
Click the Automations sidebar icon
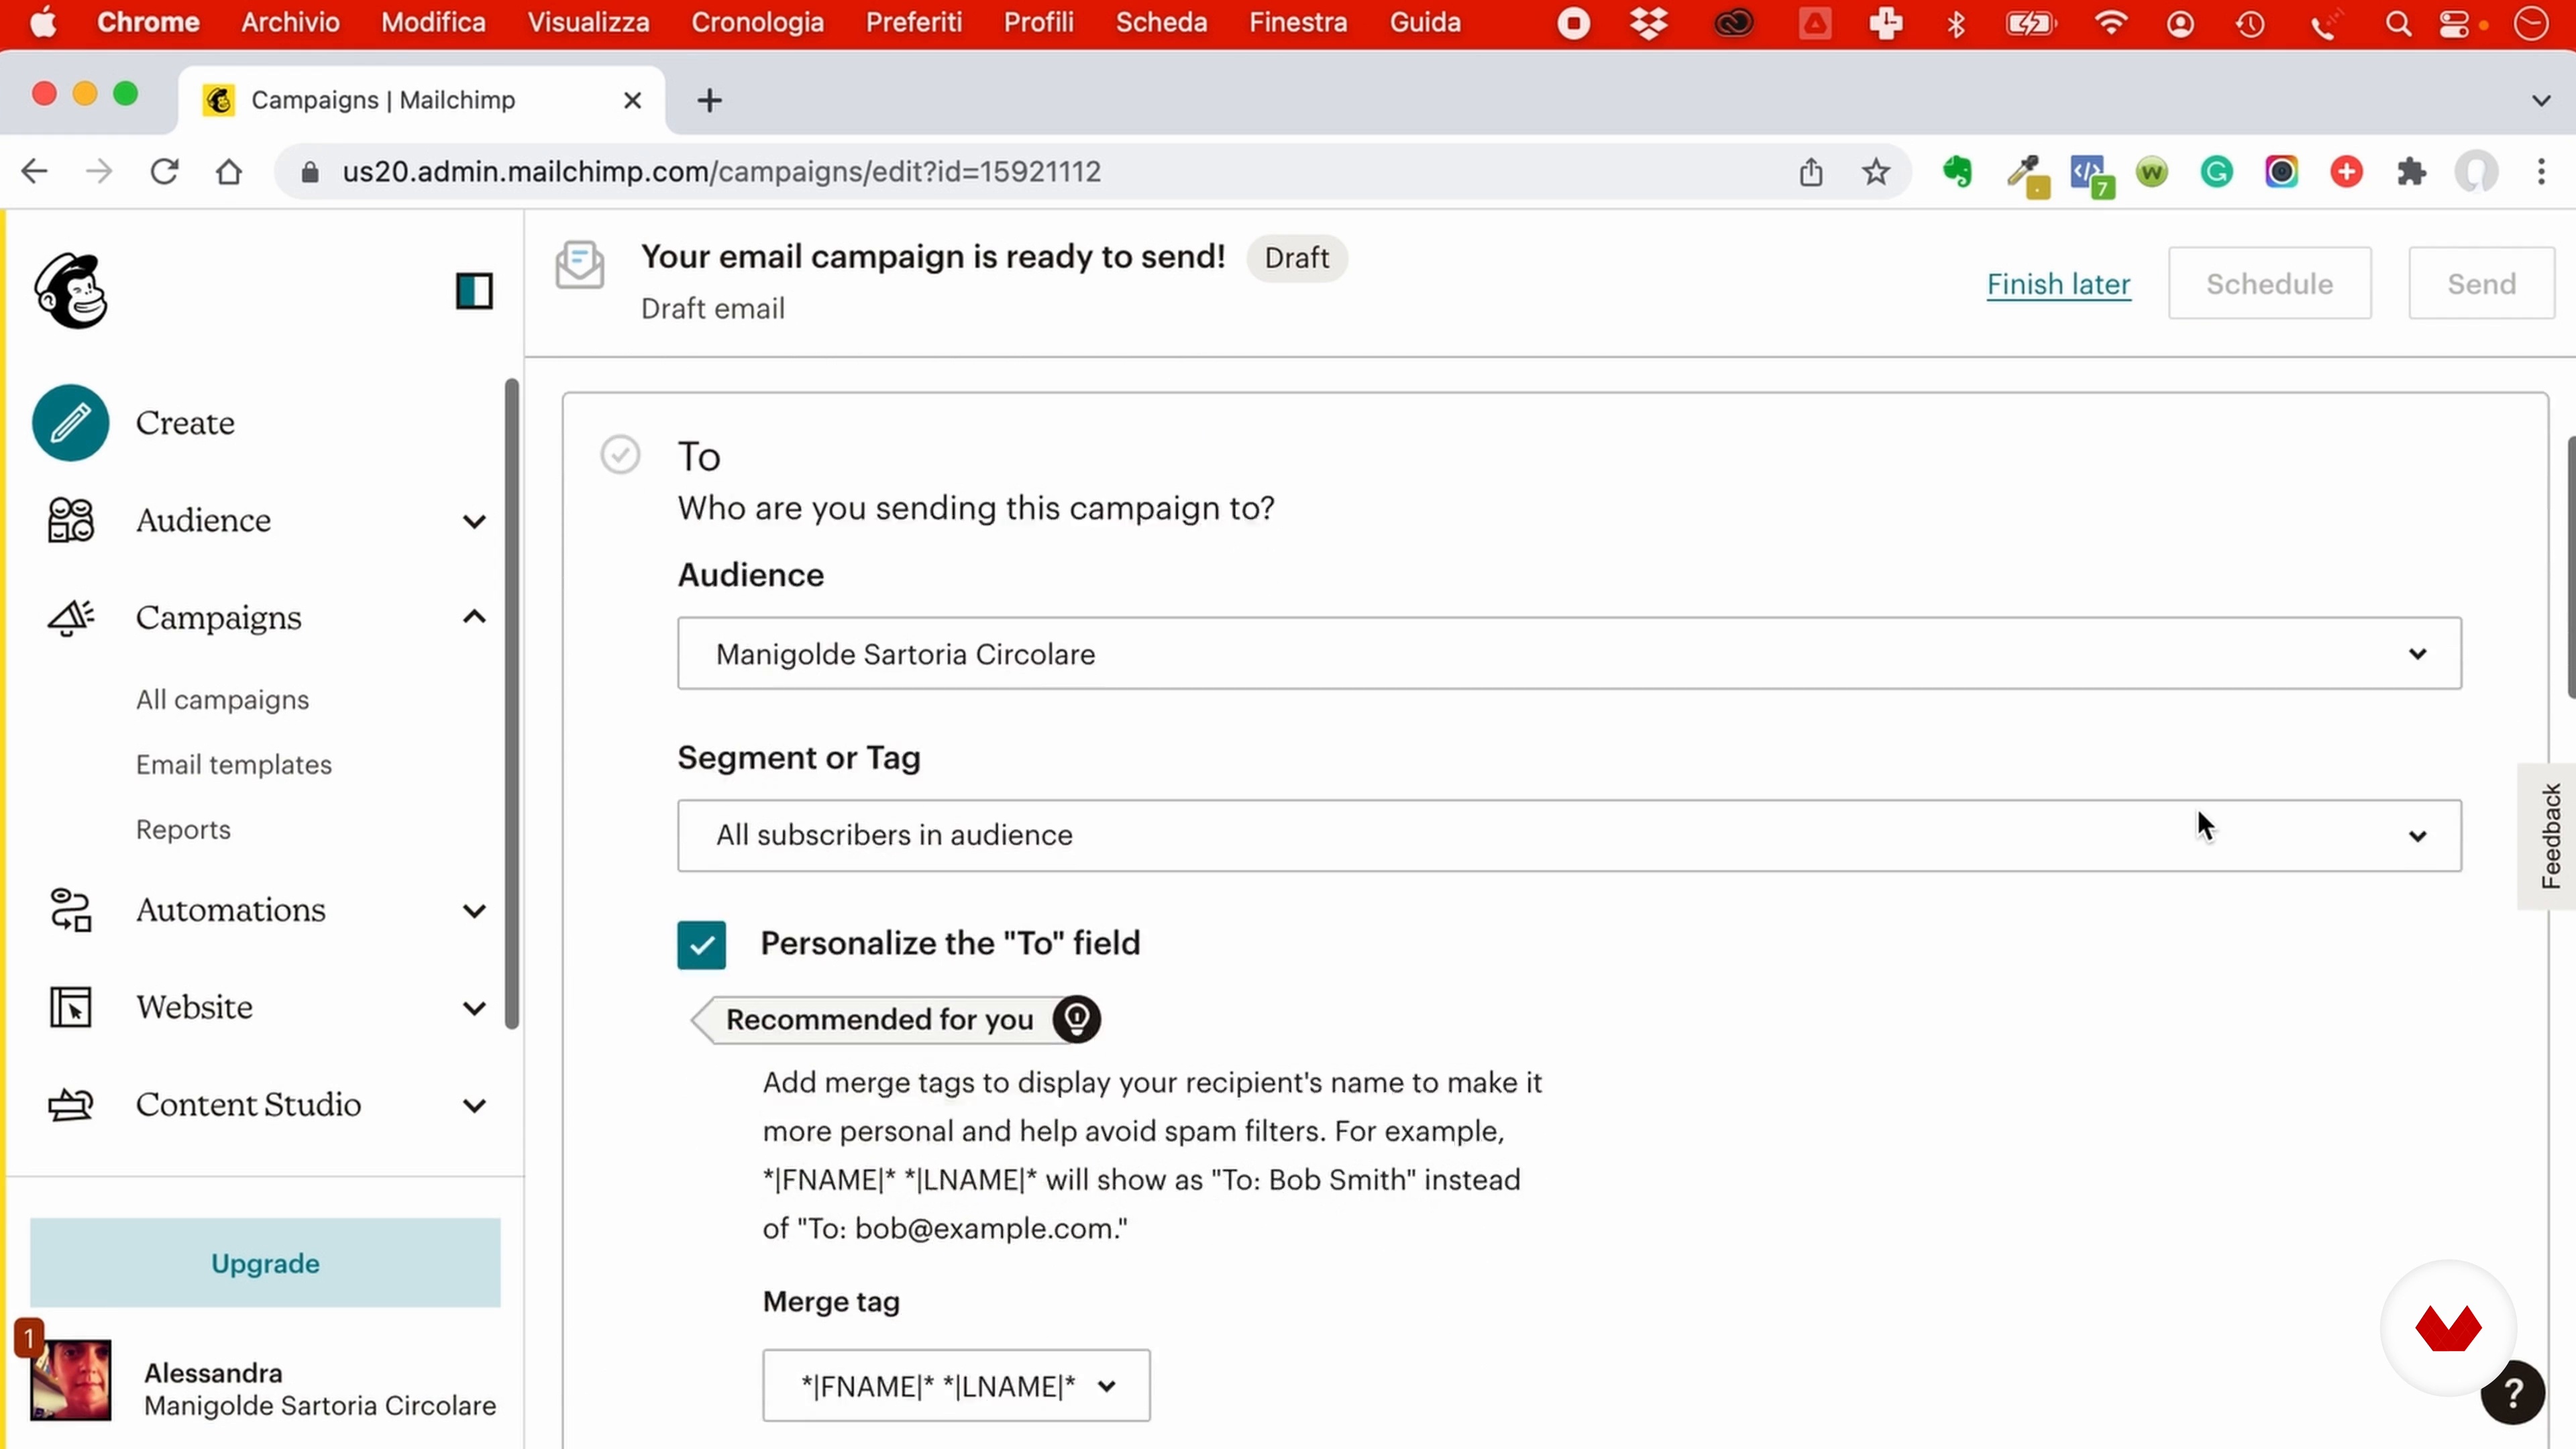point(70,910)
